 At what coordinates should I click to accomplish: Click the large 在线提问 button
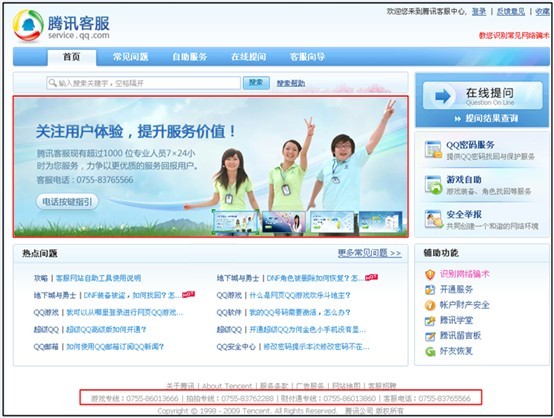483,96
